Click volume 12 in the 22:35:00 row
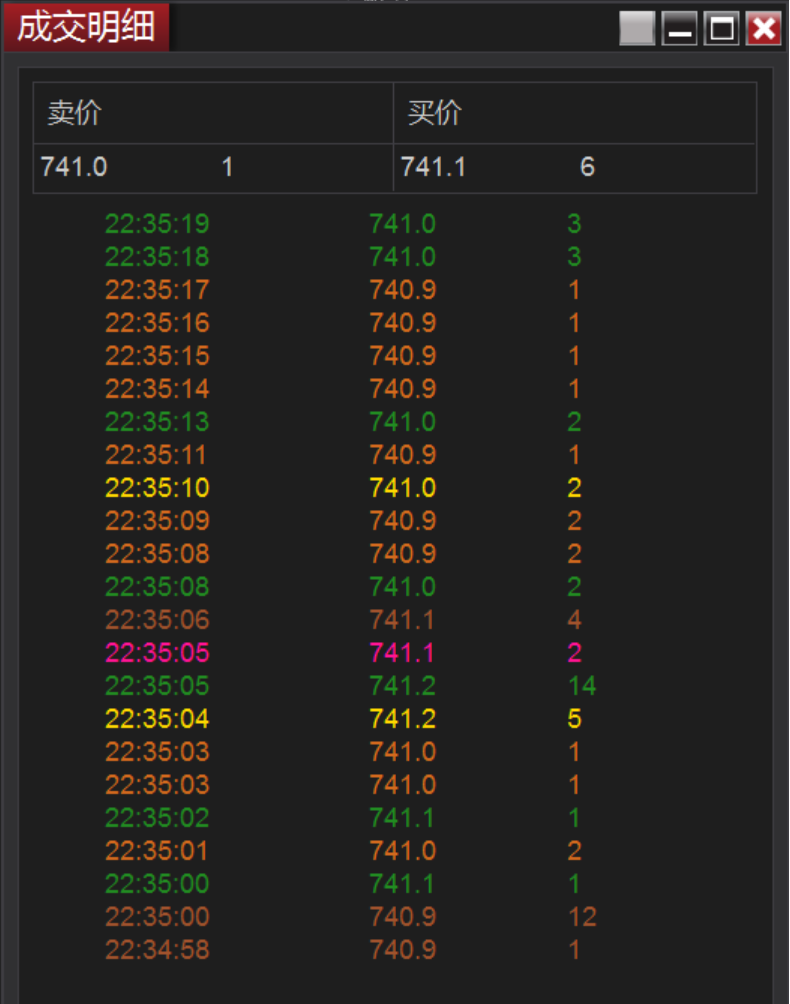Image resolution: width=790 pixels, height=1004 pixels. coord(582,917)
